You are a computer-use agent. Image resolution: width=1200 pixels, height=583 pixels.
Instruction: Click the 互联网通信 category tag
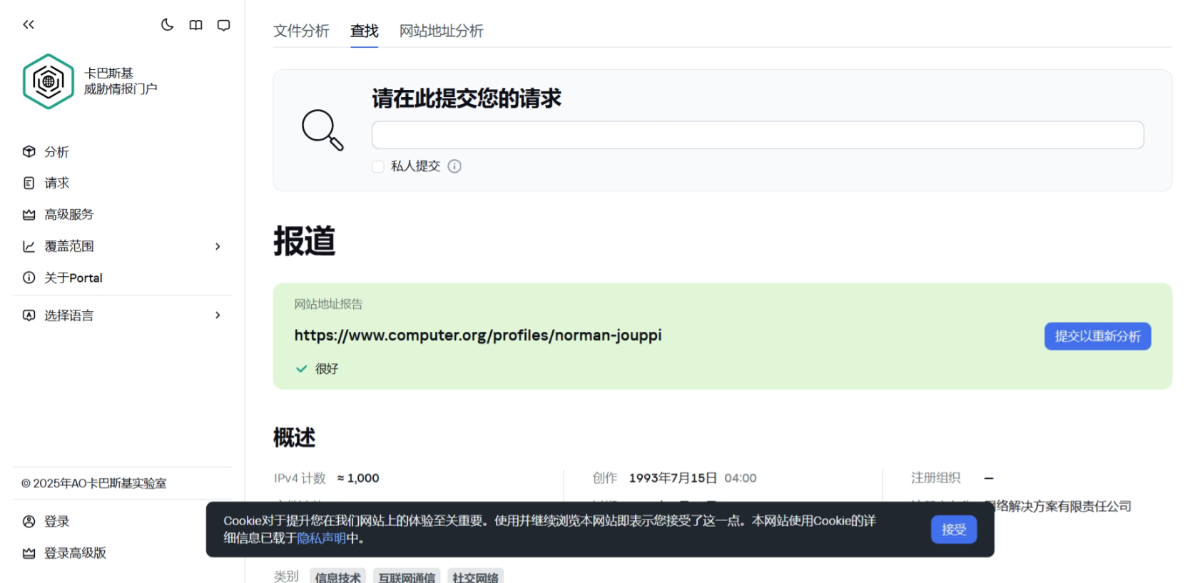pos(405,577)
